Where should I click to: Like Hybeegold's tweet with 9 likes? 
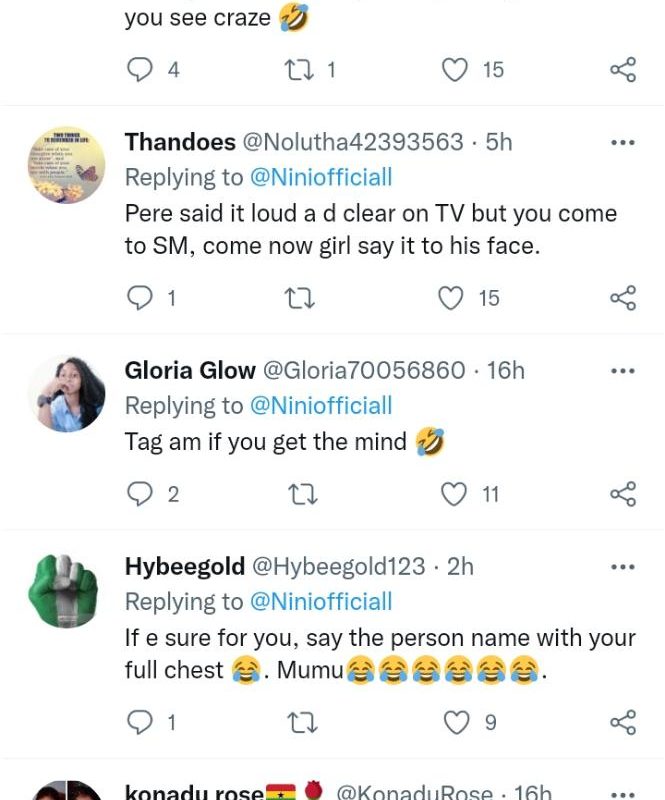(455, 721)
